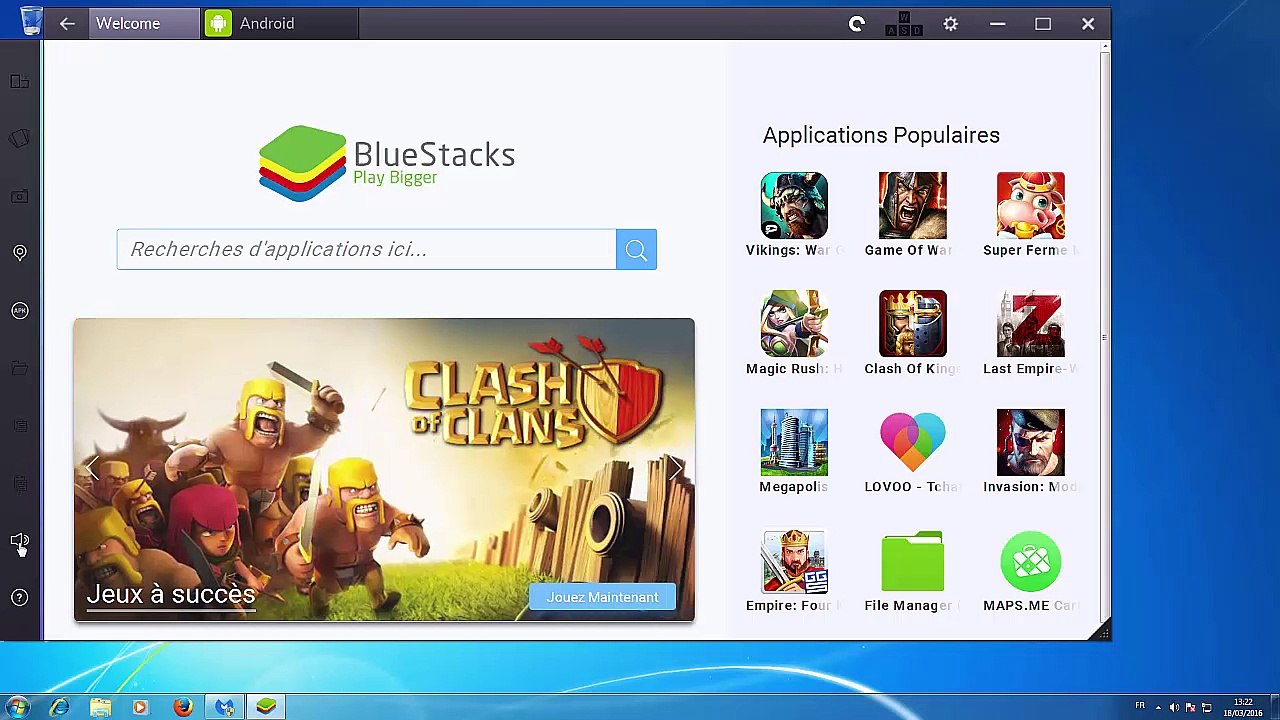This screenshot has width=1280, height=720.
Task: Click the resize grip at window corner
Action: point(1103,632)
